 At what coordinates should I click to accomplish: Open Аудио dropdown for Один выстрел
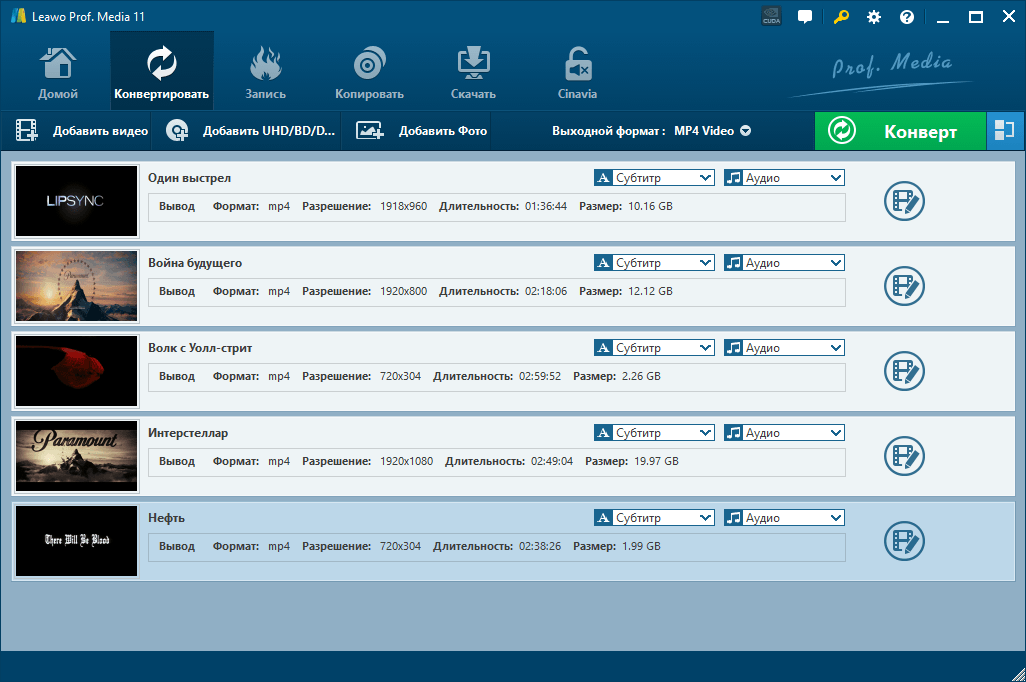coord(784,178)
